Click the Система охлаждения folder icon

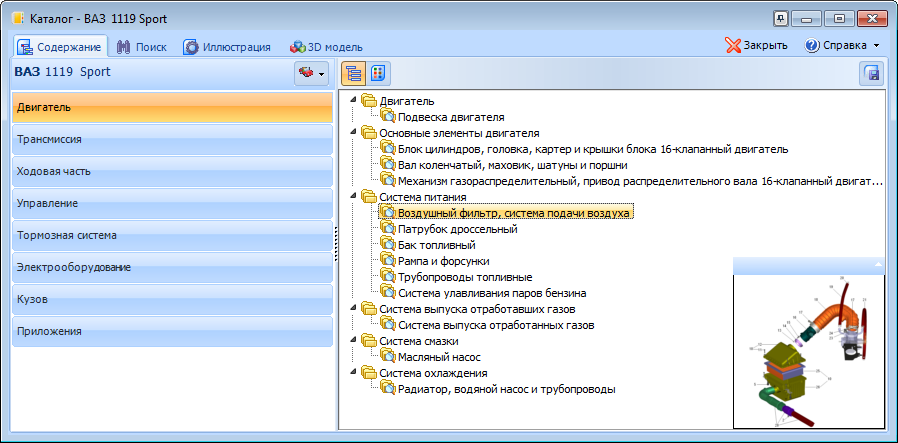[368, 373]
